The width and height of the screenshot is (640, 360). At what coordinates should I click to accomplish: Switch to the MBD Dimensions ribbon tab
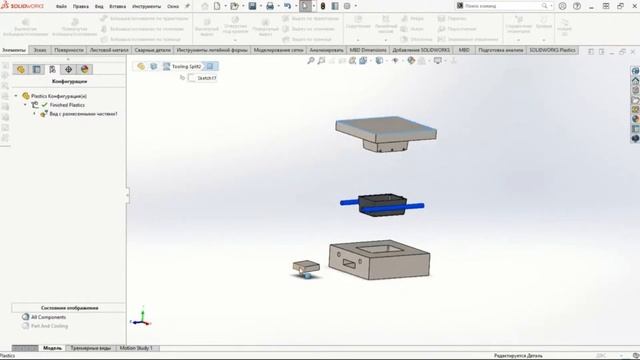point(368,50)
